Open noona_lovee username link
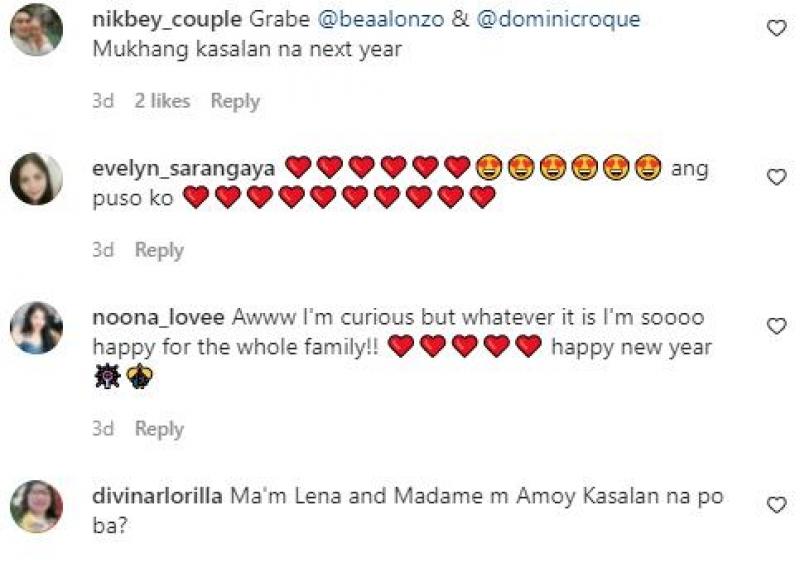800x563 pixels. [x=158, y=317]
